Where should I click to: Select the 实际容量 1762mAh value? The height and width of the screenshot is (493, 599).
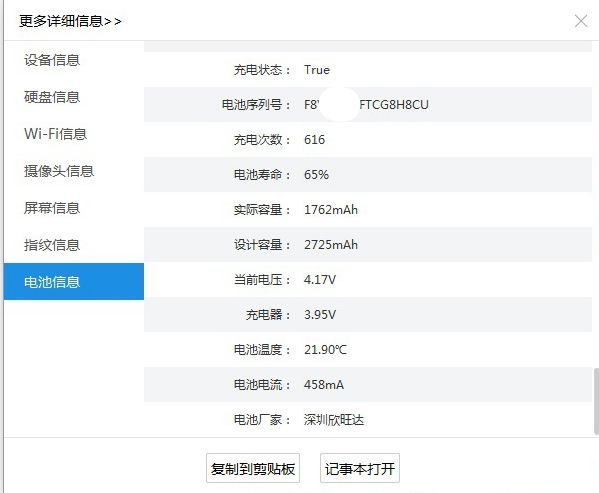click(x=331, y=210)
